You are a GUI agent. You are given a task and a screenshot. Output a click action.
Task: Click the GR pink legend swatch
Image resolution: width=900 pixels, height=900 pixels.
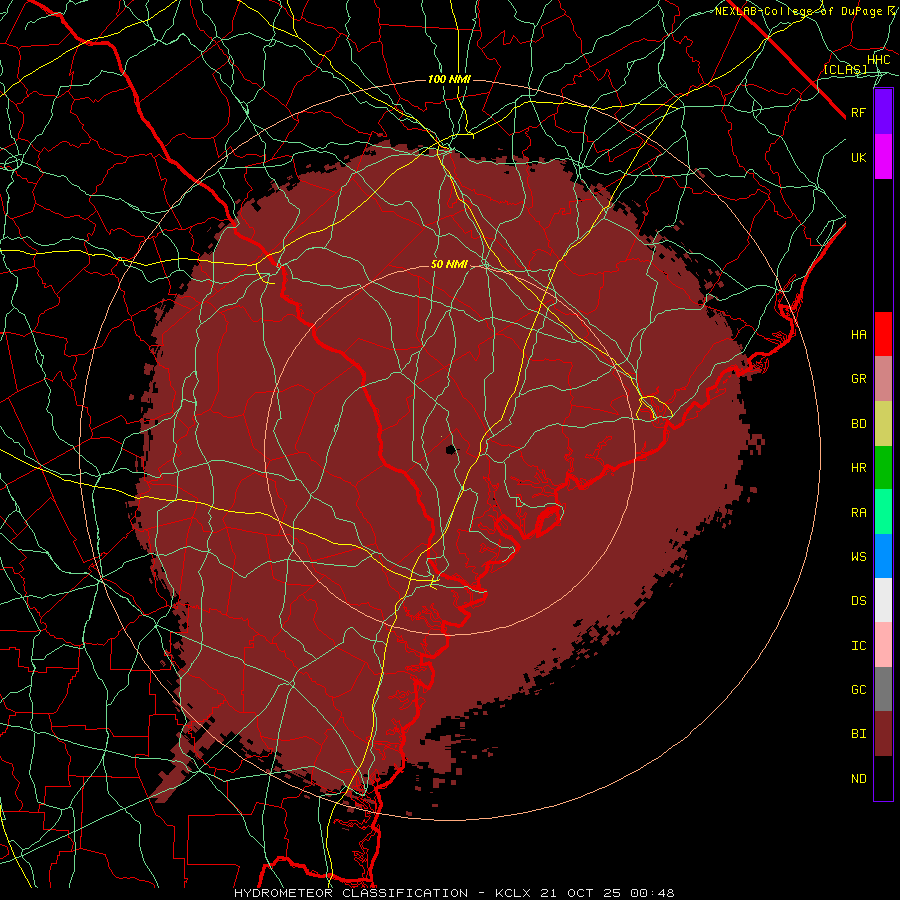[x=883, y=379]
